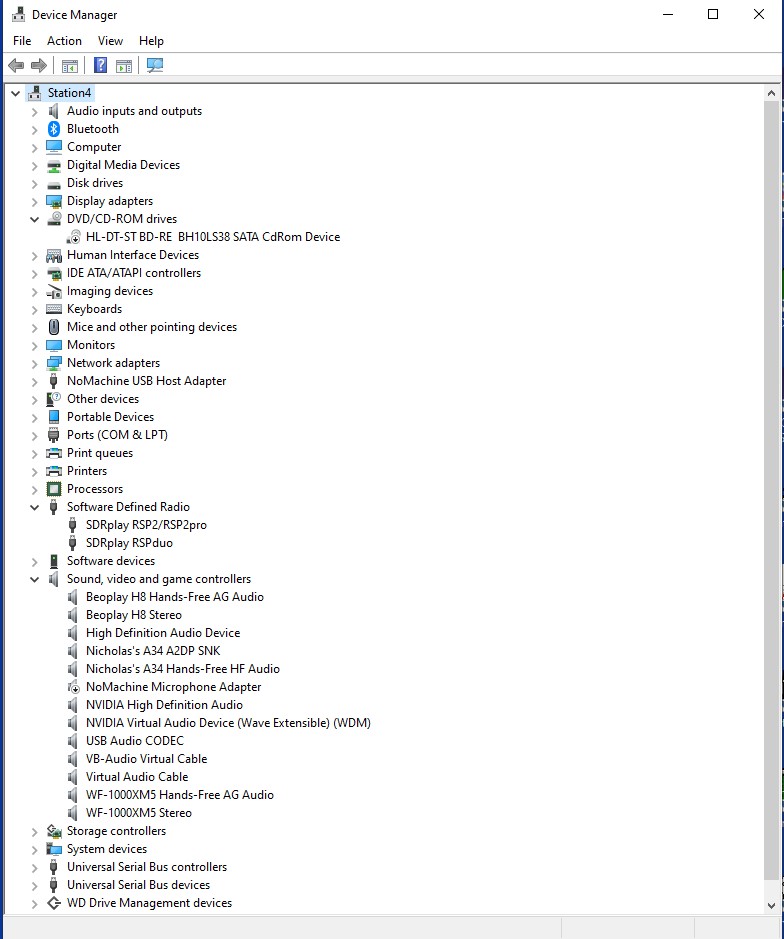Expand the Monitors category
This screenshot has height=939, width=784.
[34, 346]
